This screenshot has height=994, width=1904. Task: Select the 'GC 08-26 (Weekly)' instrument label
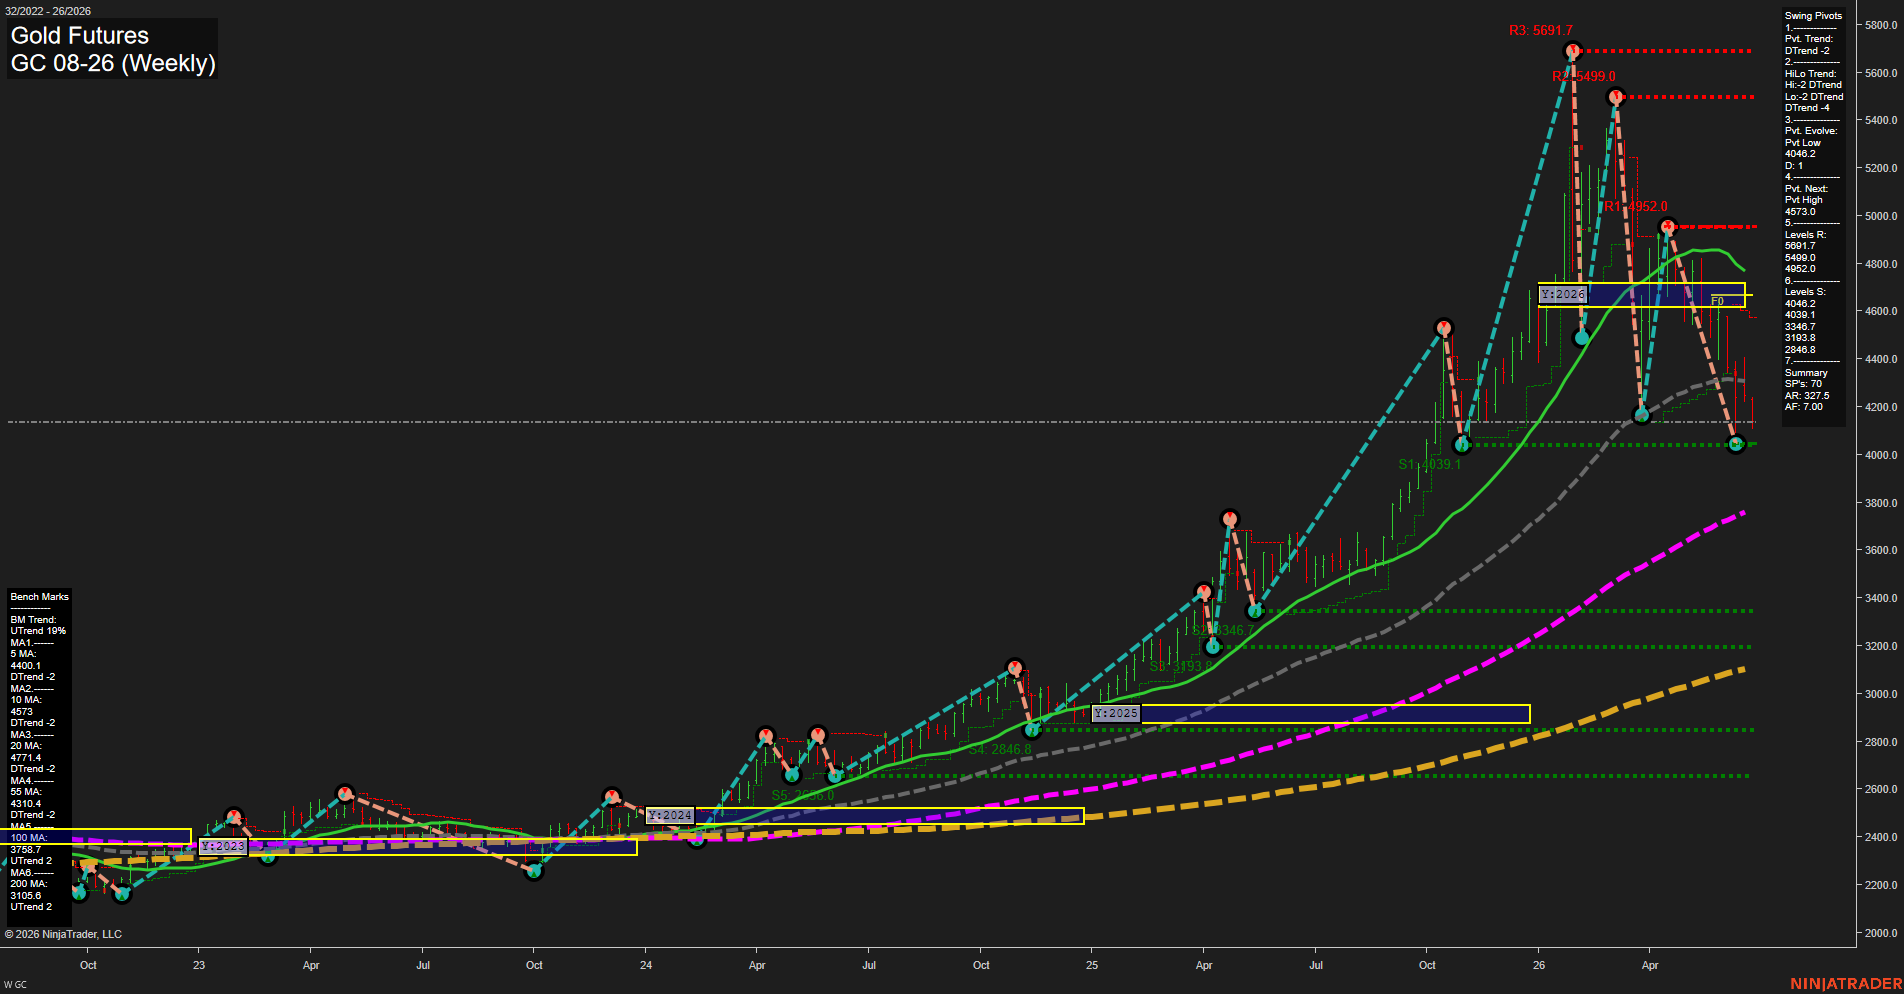113,64
